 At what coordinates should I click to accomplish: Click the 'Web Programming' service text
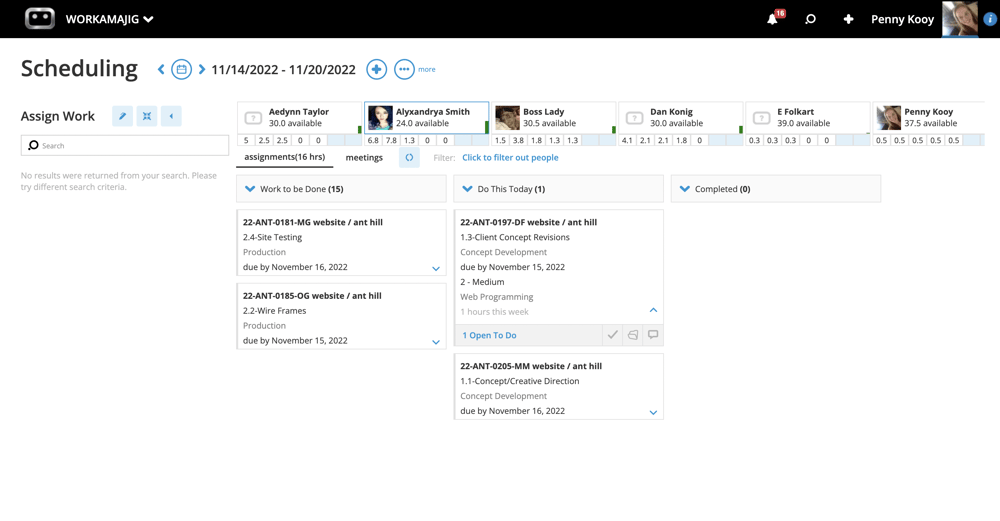pos(497,297)
